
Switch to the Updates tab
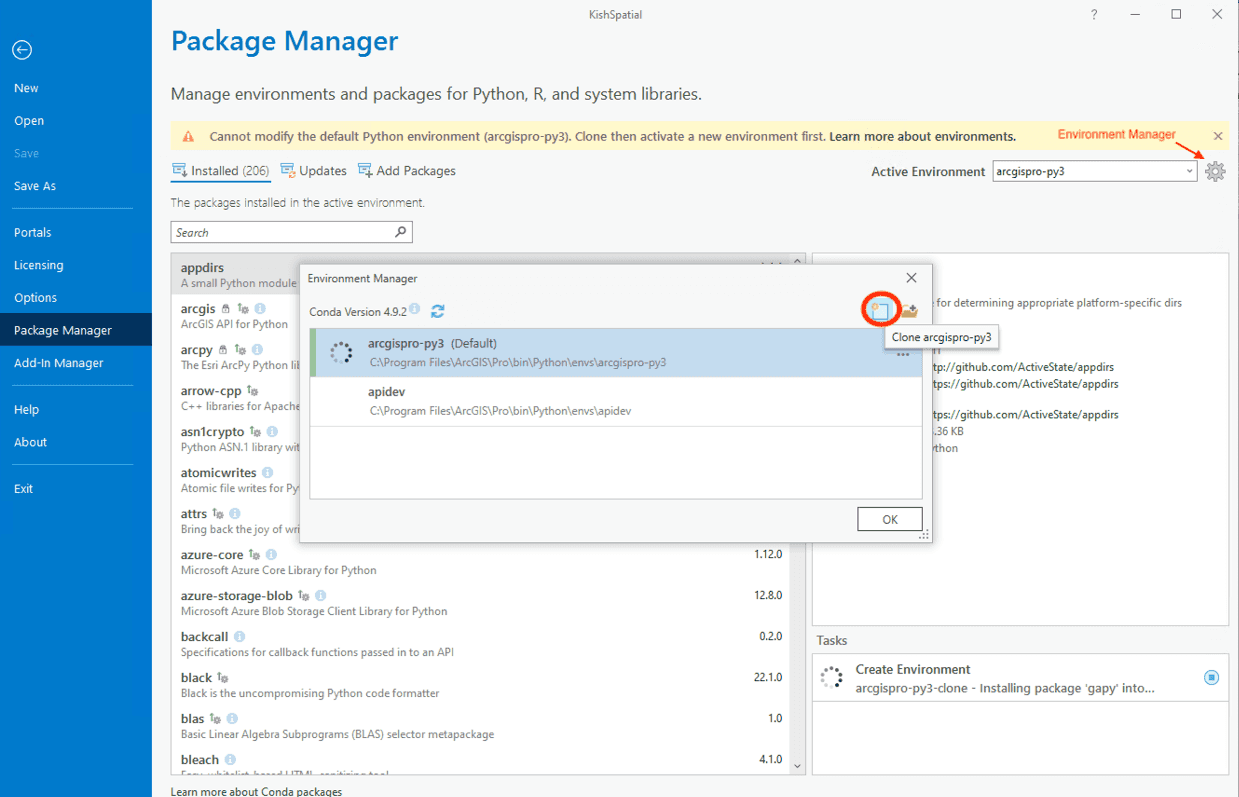click(314, 171)
